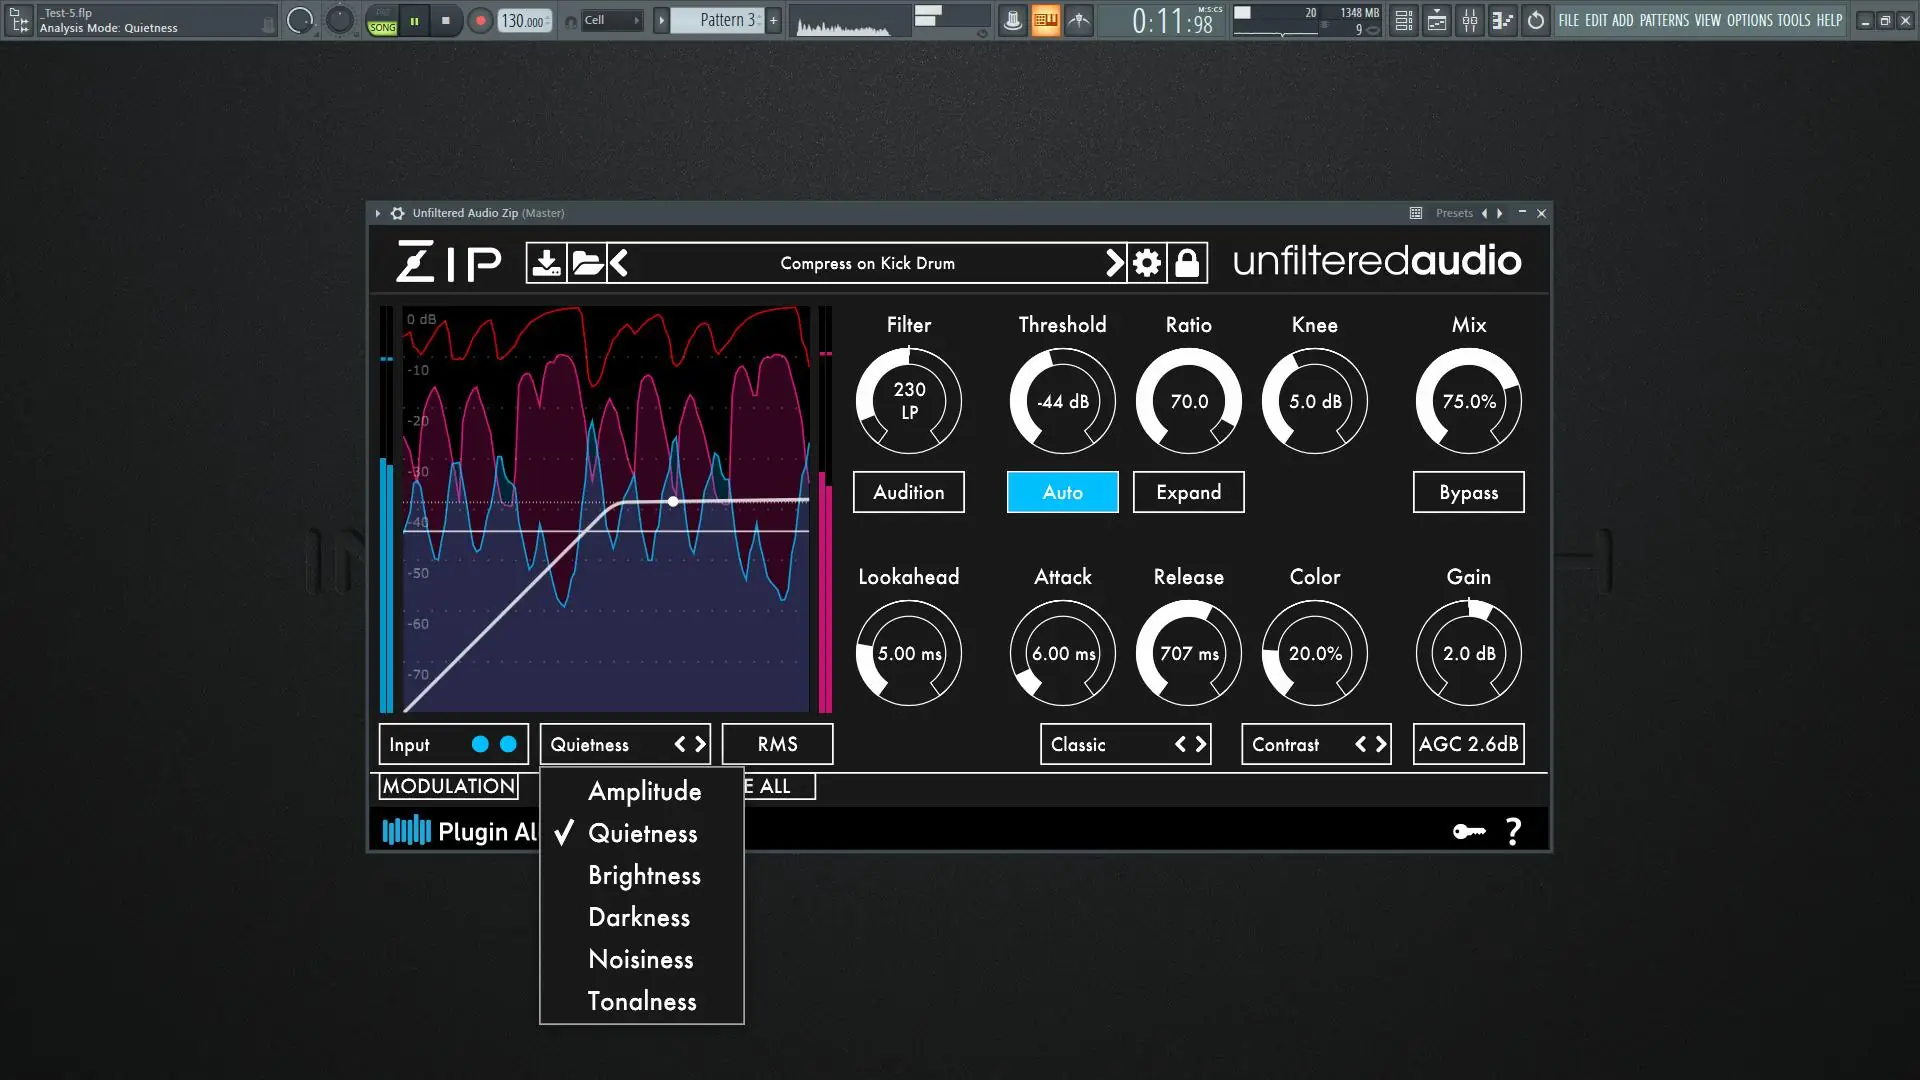Toggle the Auto threshold button
This screenshot has height=1080, width=1920.
[1062, 492]
